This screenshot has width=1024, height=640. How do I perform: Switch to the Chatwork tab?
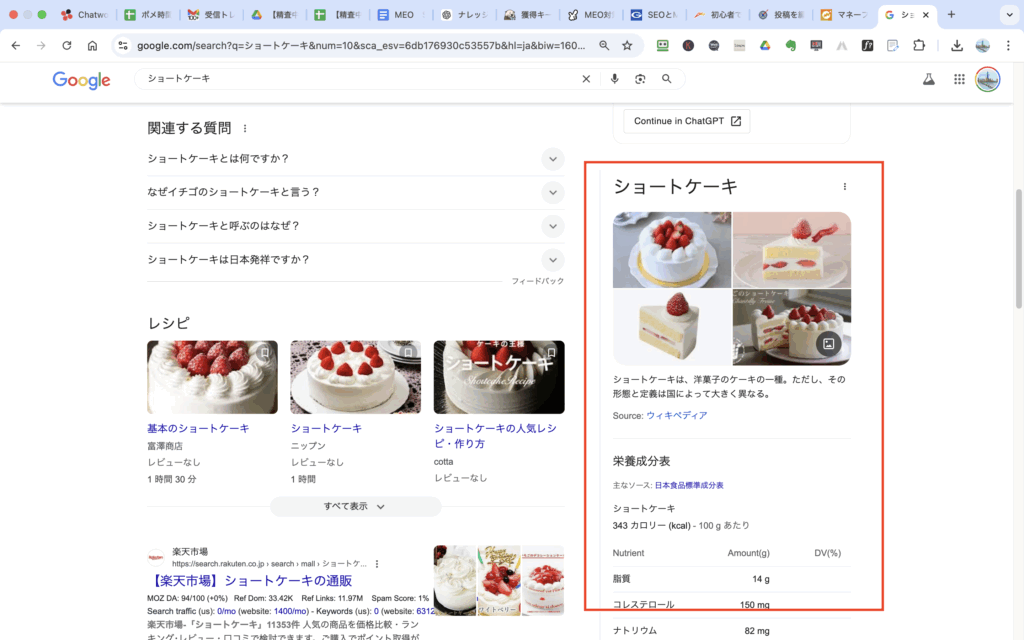click(85, 14)
